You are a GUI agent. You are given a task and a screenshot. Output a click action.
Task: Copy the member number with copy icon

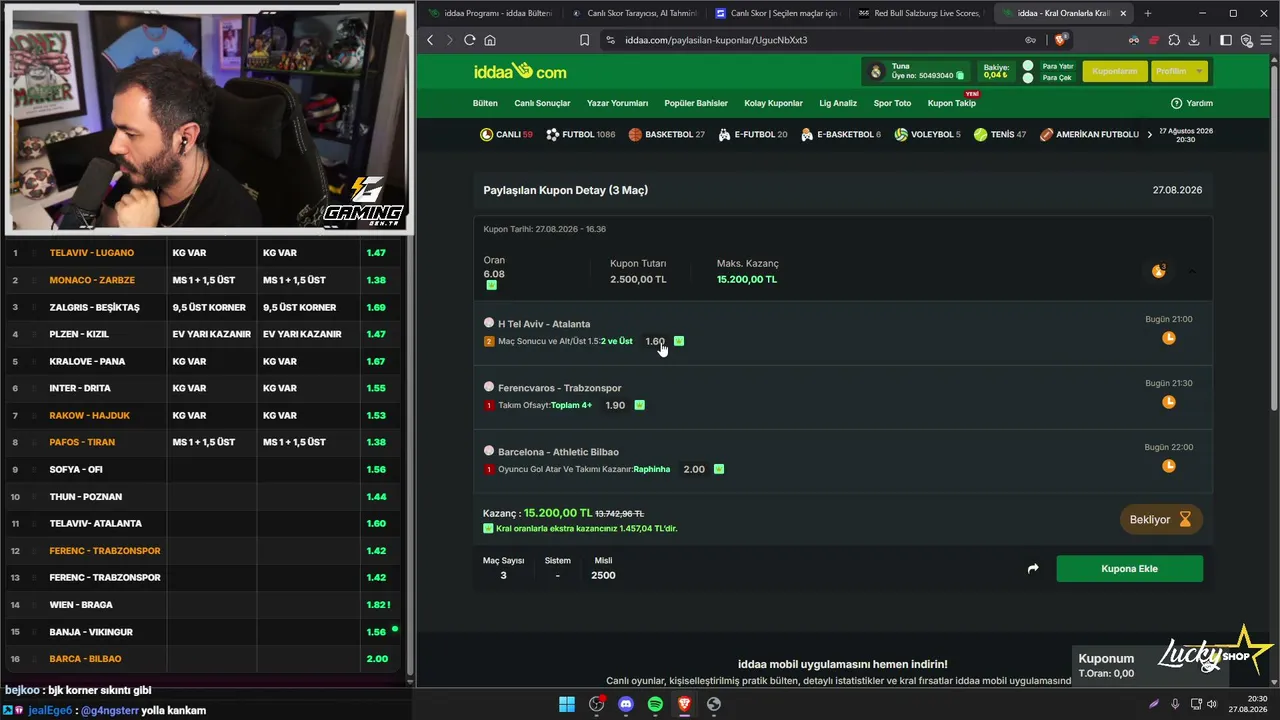point(960,76)
